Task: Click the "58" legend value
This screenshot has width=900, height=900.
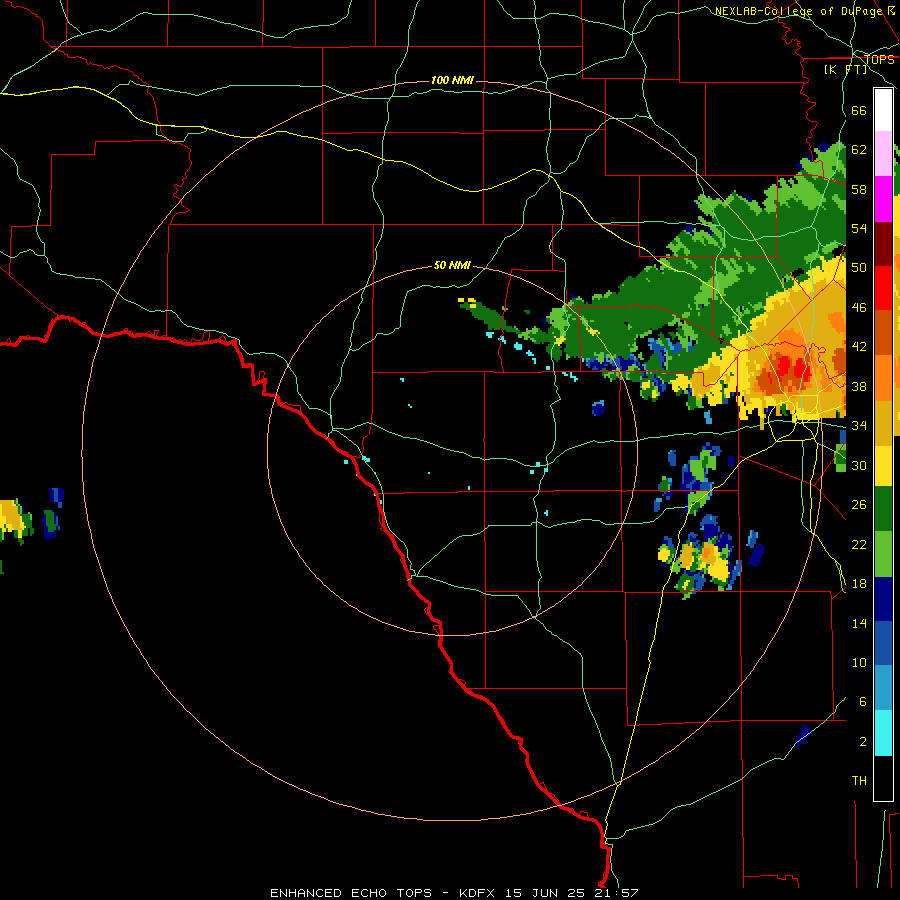Action: [859, 189]
